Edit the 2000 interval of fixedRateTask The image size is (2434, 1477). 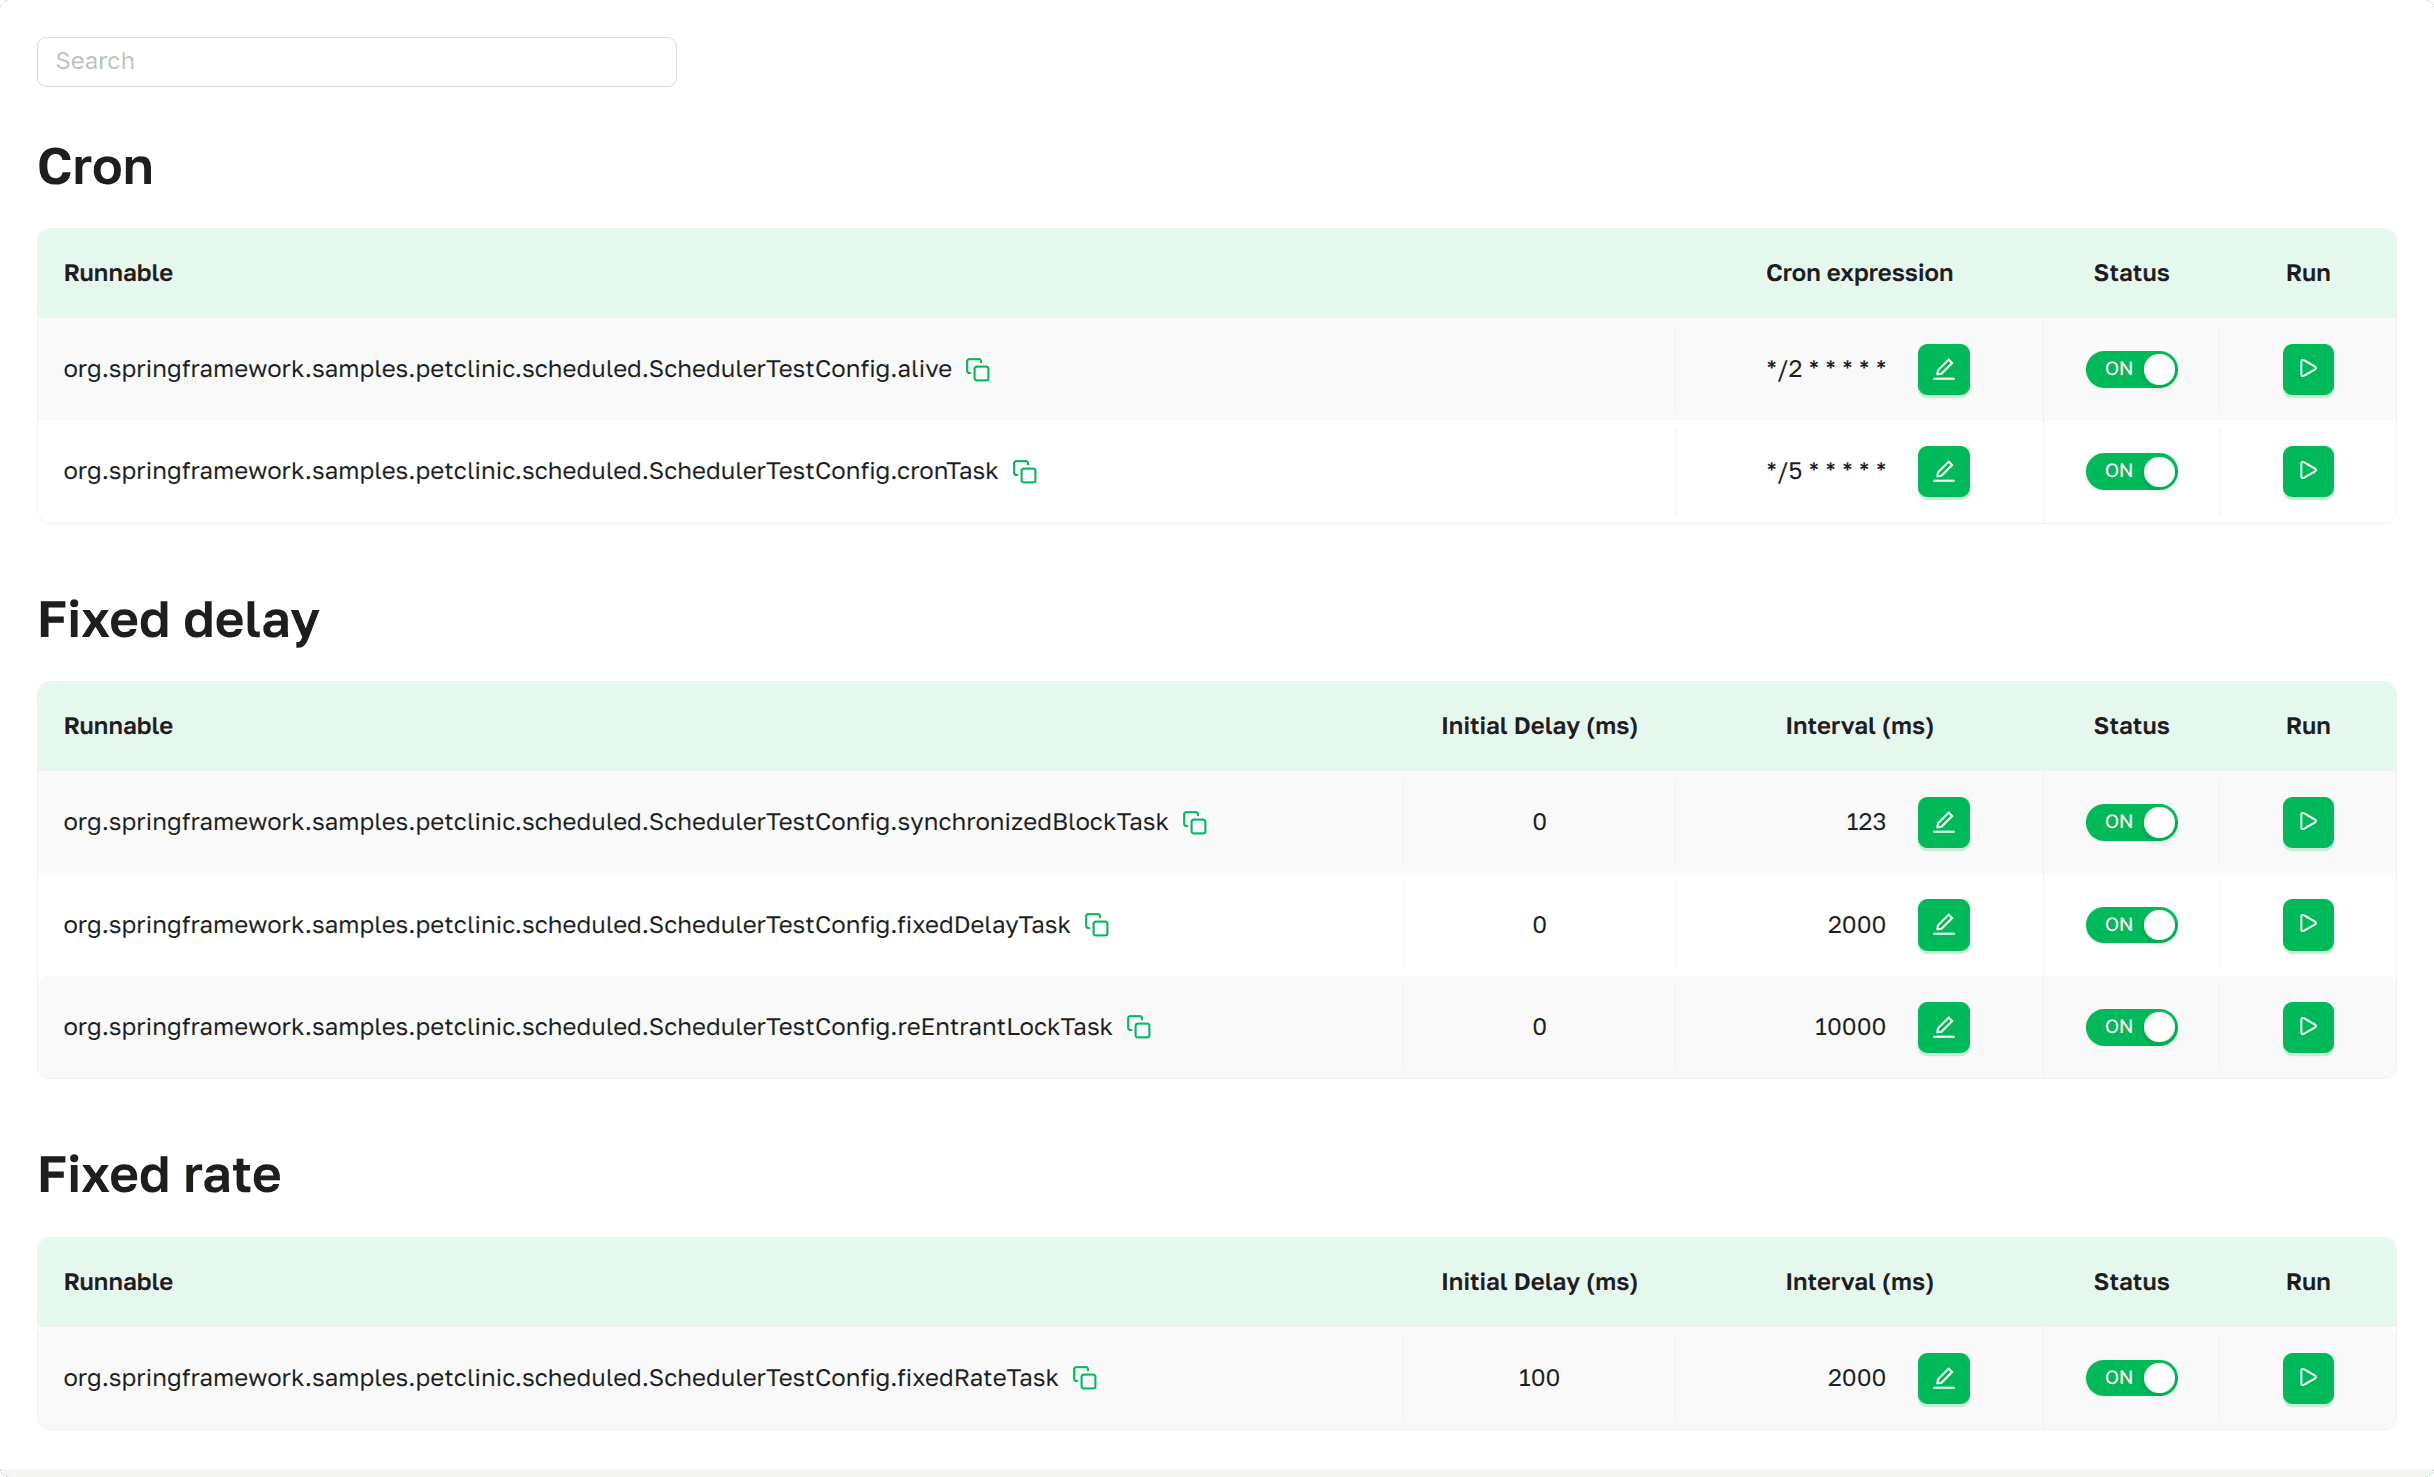1943,1379
